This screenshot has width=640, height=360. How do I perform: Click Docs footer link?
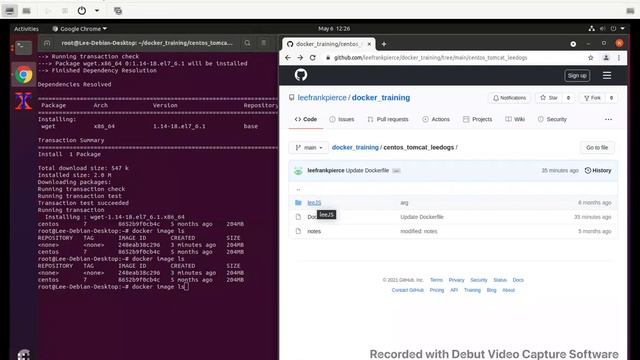(518, 280)
